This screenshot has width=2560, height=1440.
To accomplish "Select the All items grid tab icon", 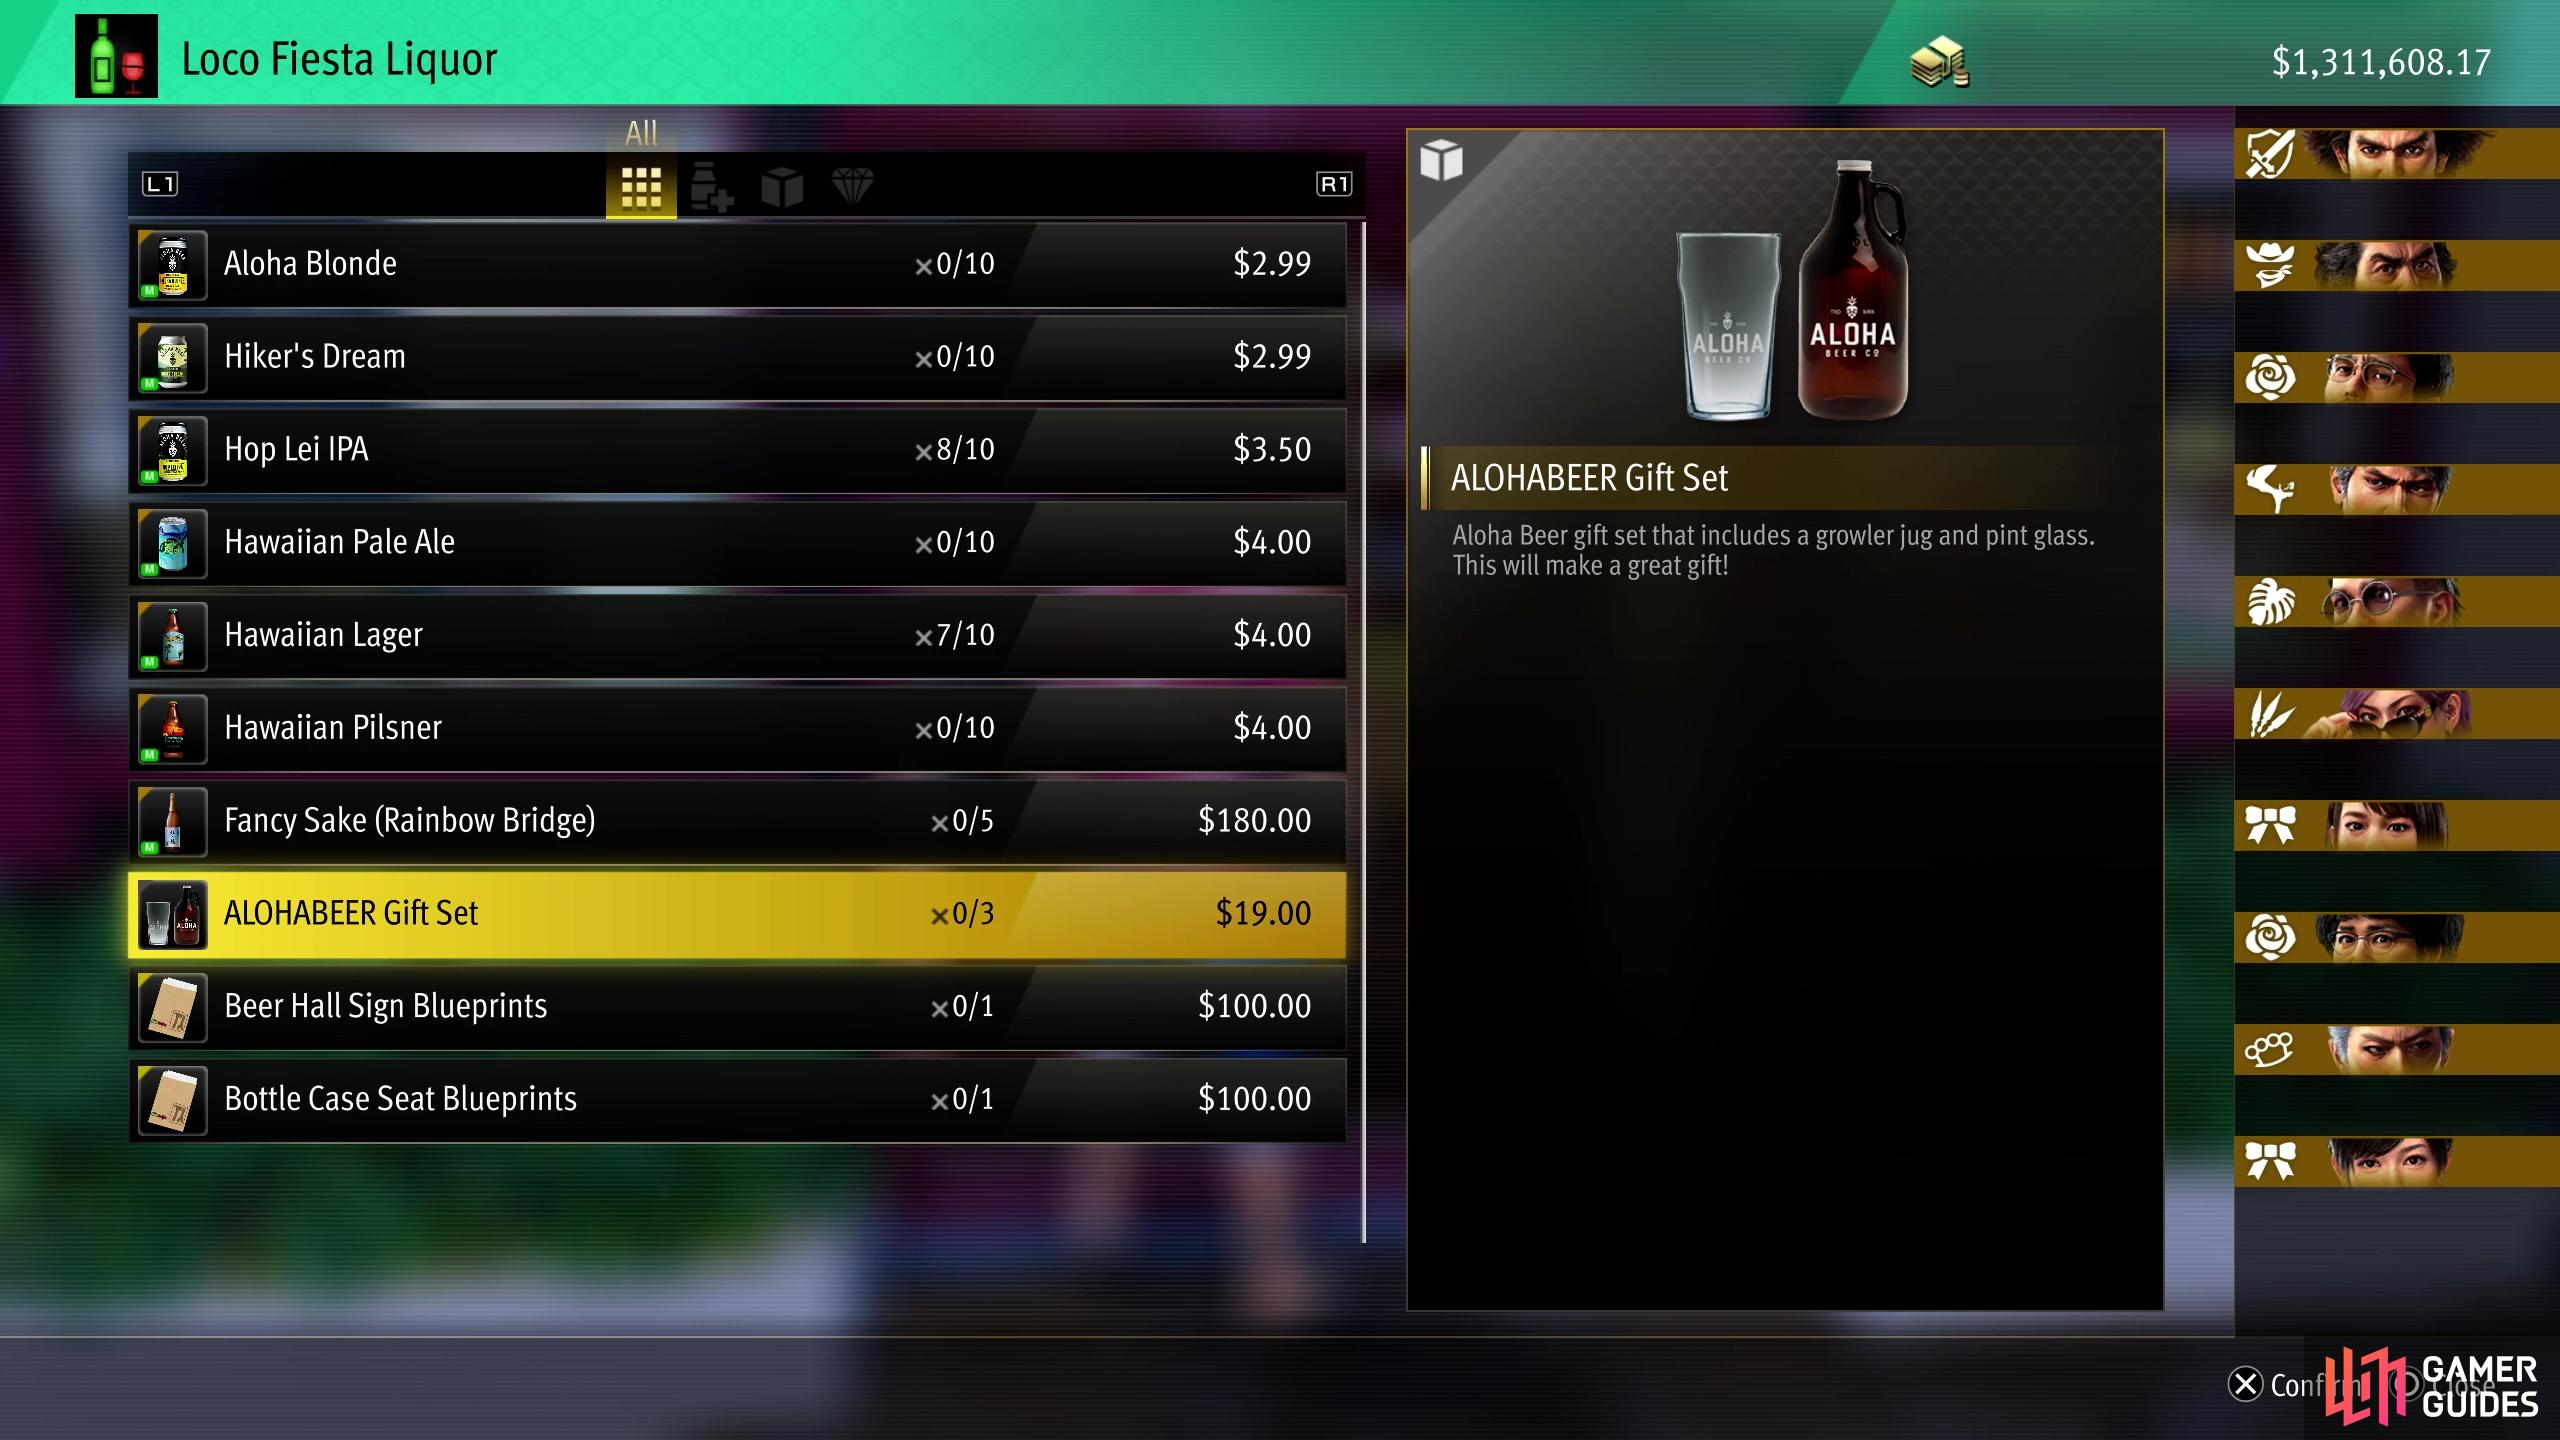I will (x=641, y=187).
